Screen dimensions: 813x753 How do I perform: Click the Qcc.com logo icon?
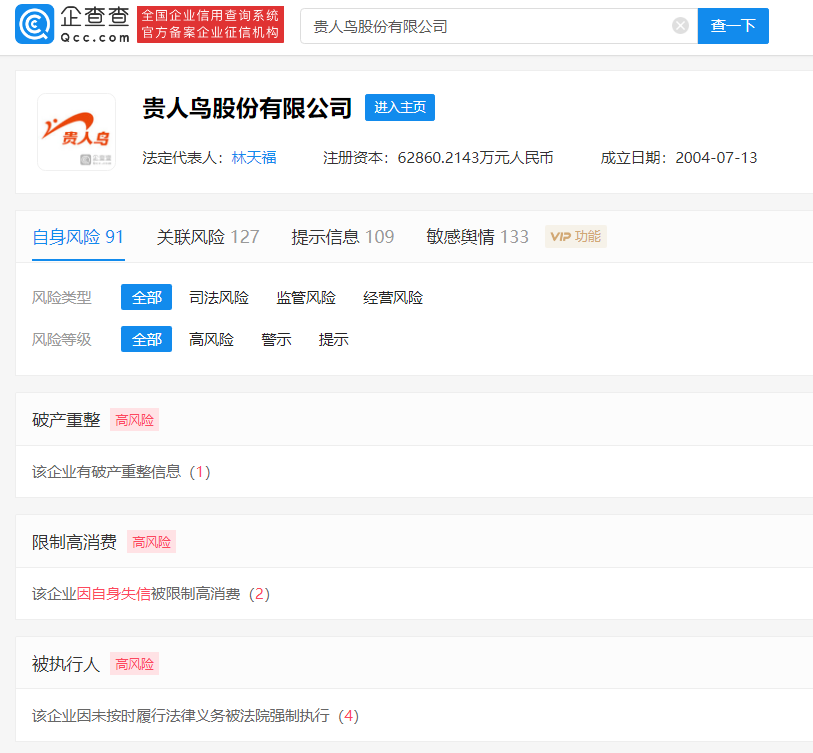click(34, 24)
